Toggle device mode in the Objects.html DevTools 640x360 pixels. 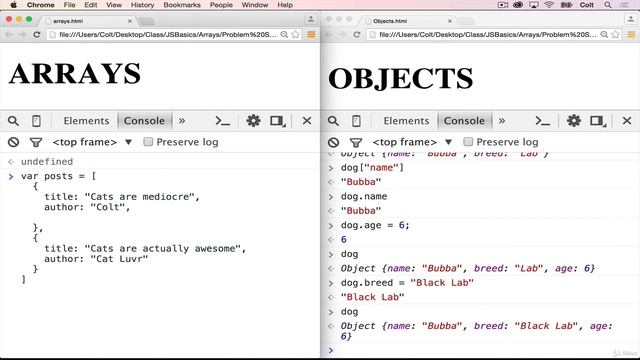356,121
